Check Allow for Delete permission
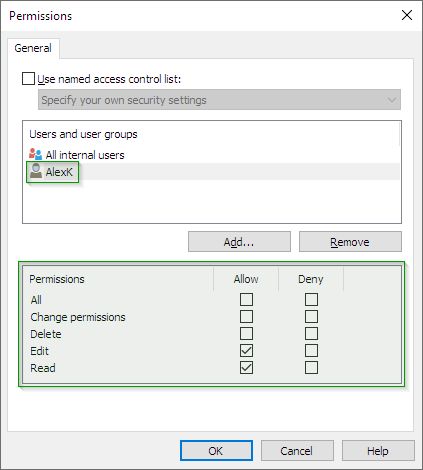Viewport: 423px width, 470px height. pos(246,333)
